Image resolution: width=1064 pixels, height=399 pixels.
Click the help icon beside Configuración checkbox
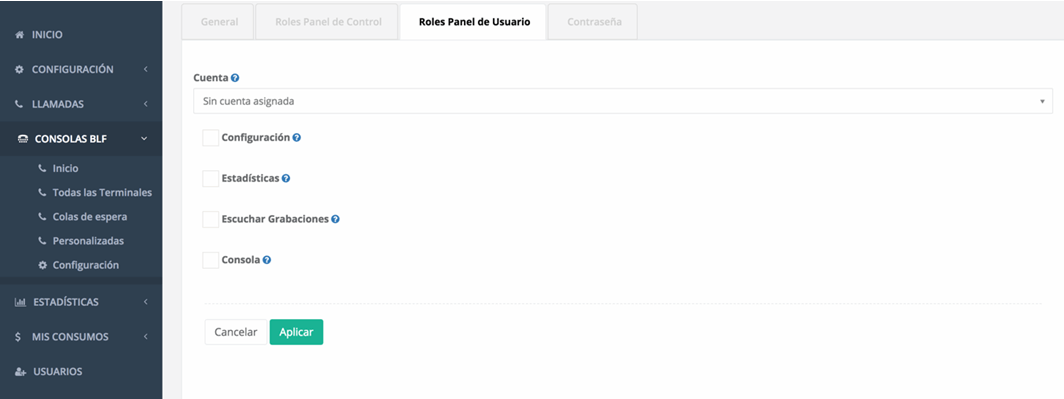297,137
